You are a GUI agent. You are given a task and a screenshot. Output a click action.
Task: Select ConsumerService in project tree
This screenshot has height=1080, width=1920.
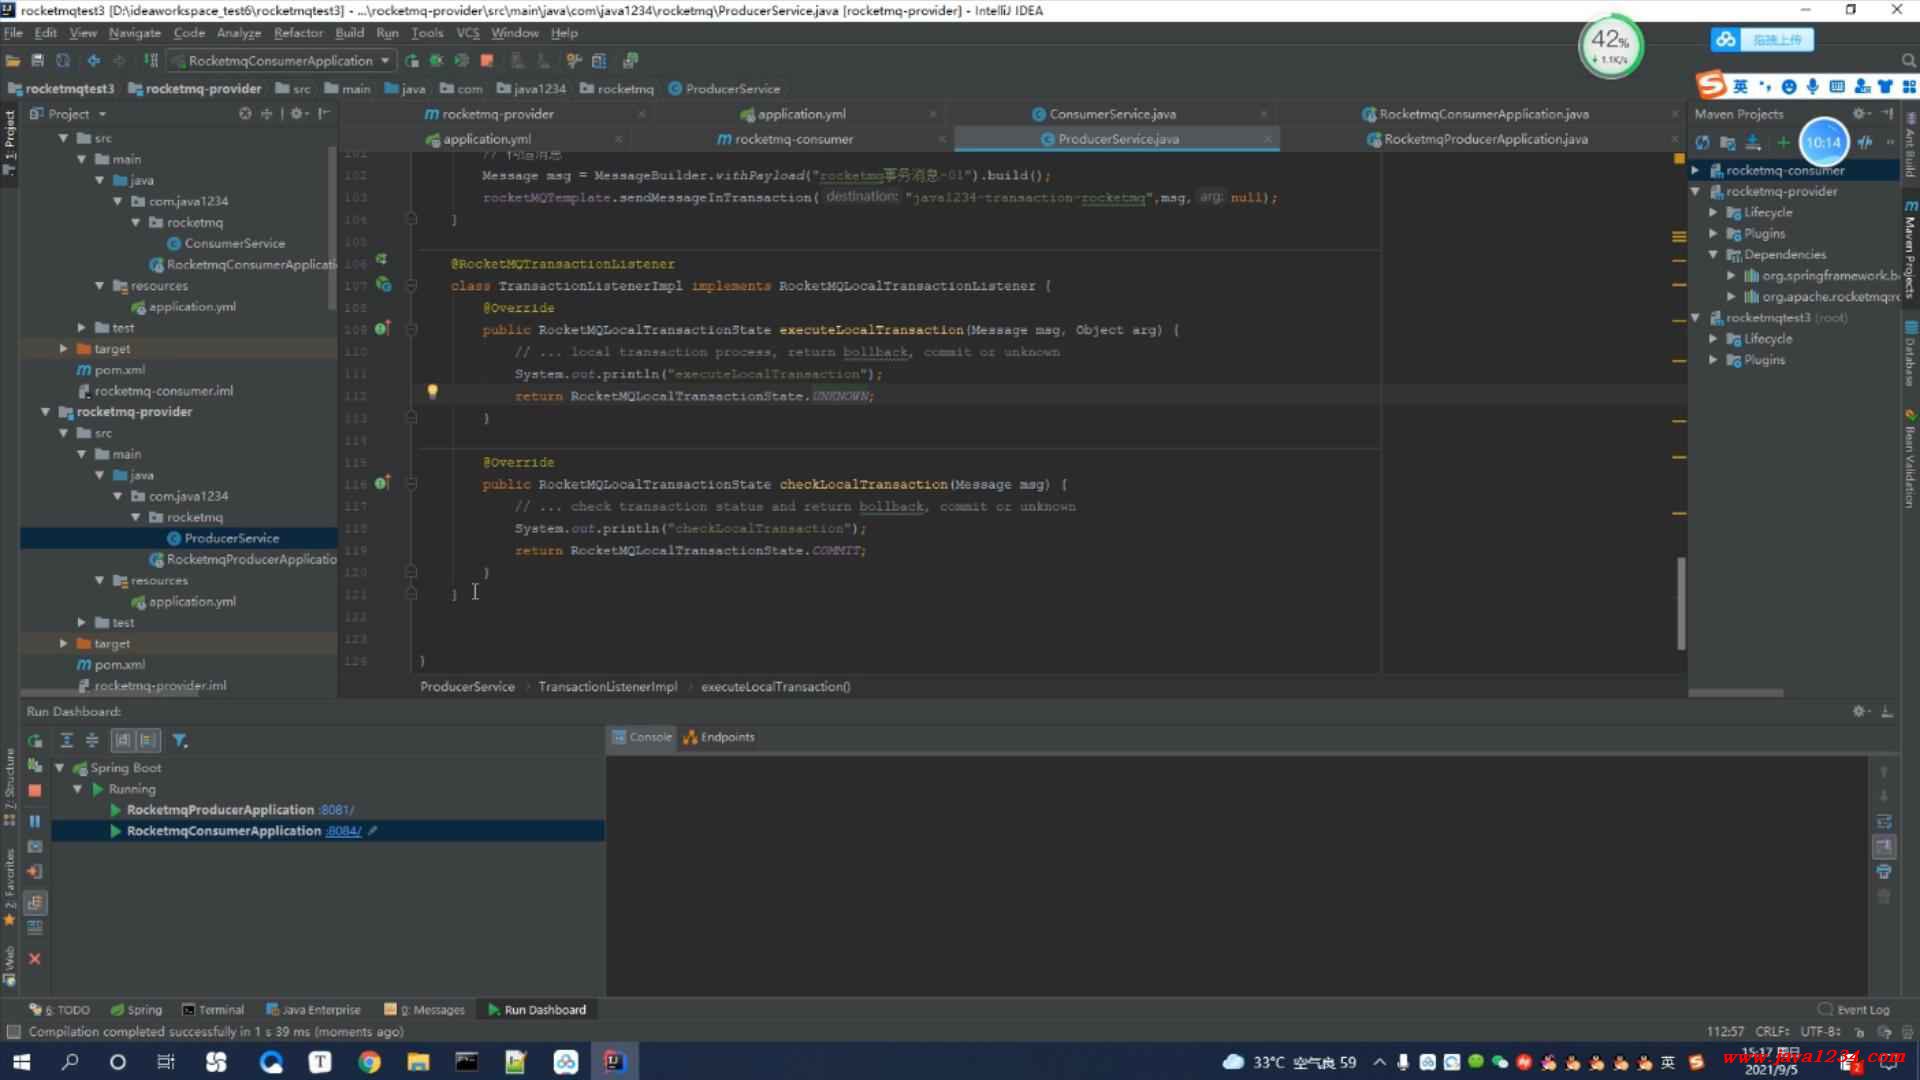234,243
